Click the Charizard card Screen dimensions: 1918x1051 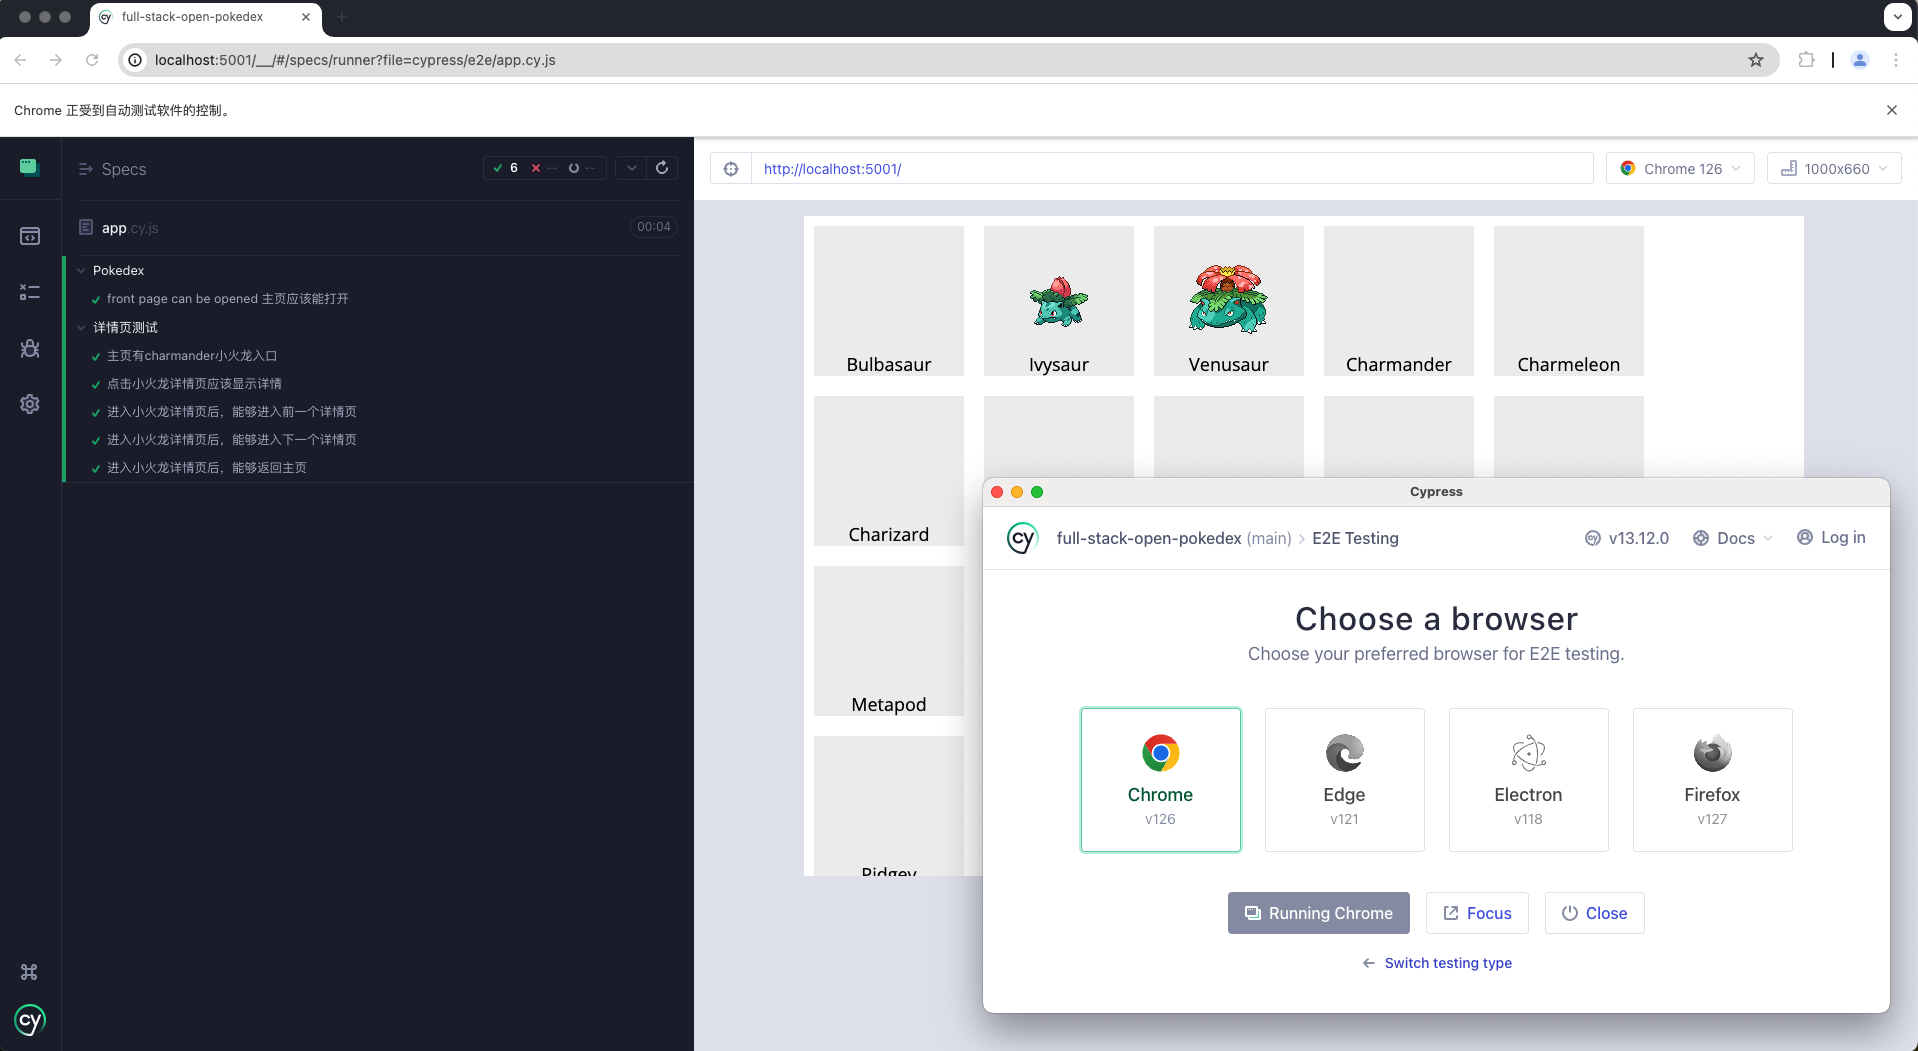pos(889,471)
